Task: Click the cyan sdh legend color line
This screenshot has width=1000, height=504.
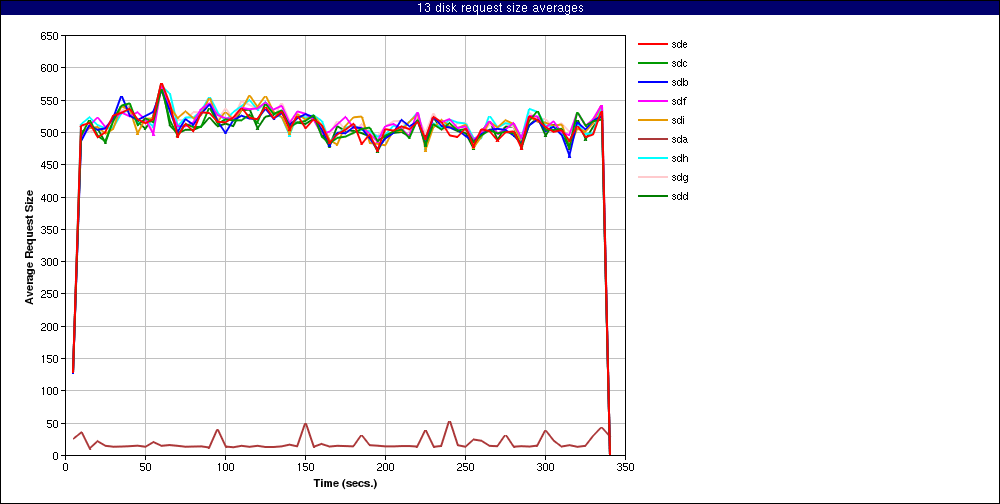Action: [652, 158]
